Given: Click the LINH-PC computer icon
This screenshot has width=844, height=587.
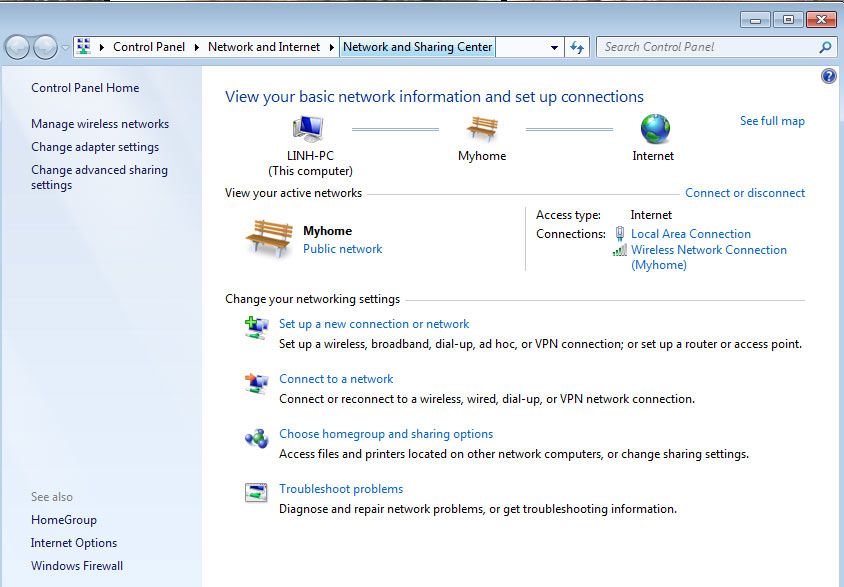Looking at the screenshot, I should click(309, 129).
